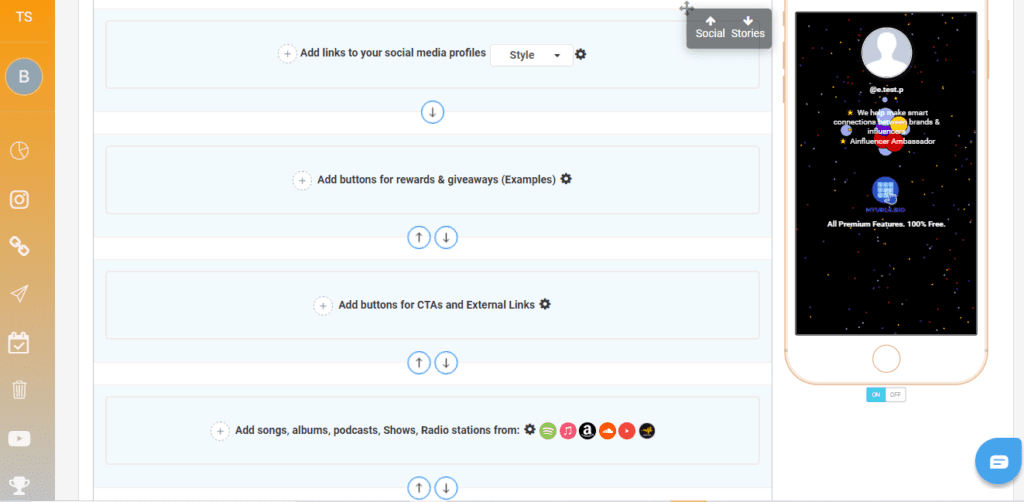Move songs section up
This screenshot has width=1024, height=502.
(x=419, y=488)
